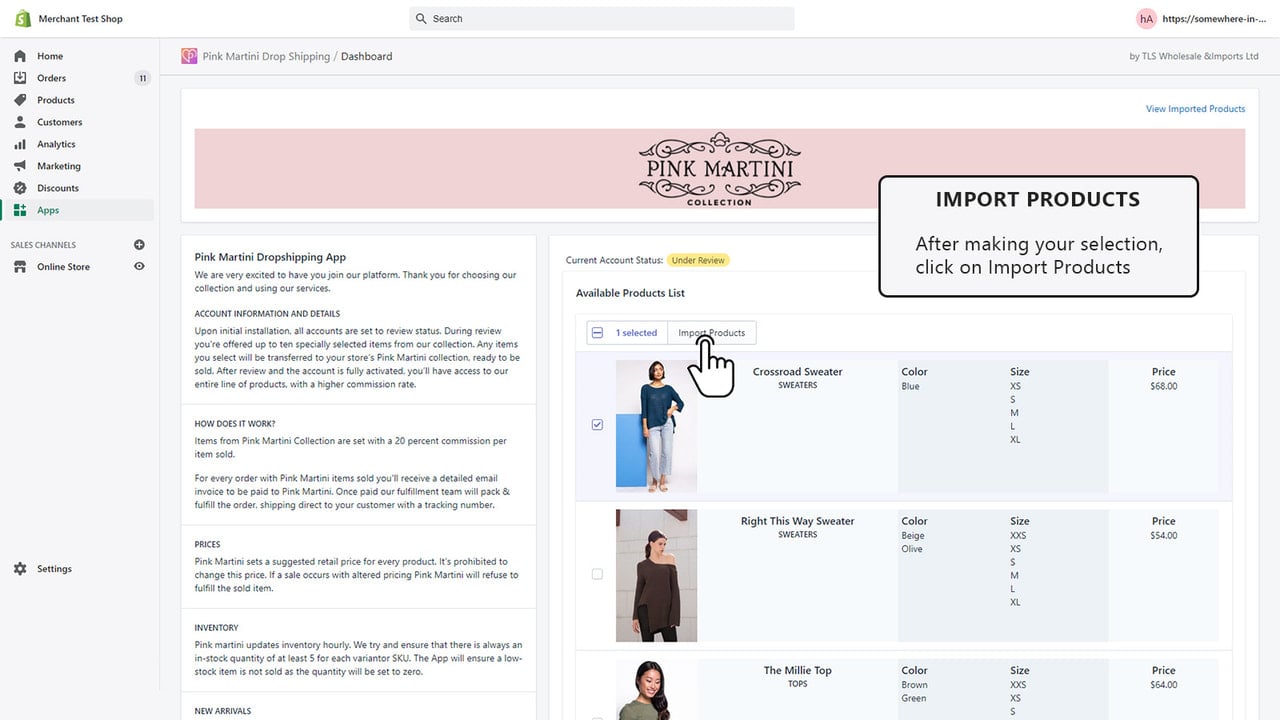Click The Millie Top product image

[656, 689]
